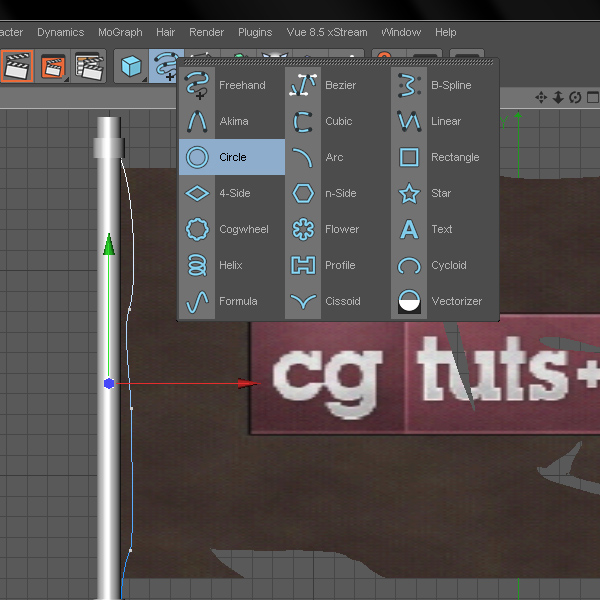The image size is (600, 600).
Task: Click the popup menu grip bar
Action: coord(339,62)
